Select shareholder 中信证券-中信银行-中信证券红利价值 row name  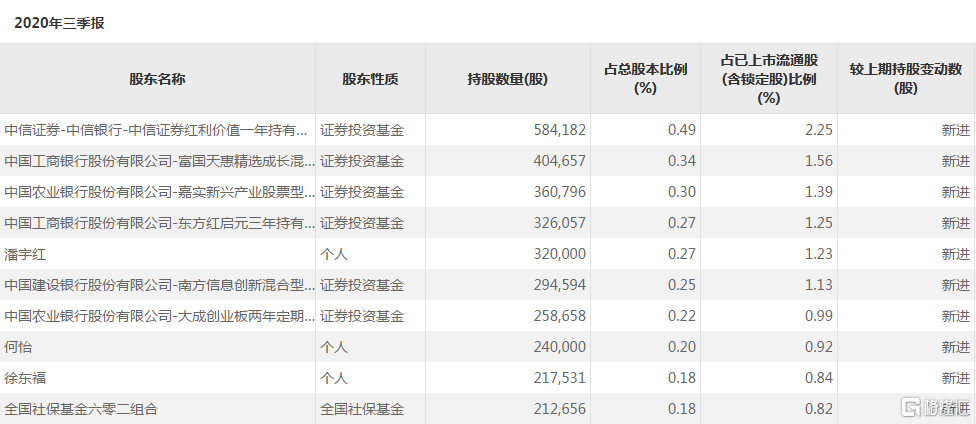(156, 130)
